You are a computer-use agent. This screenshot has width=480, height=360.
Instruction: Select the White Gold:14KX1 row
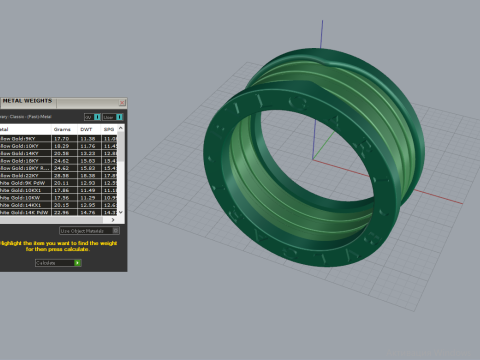[x=58, y=205]
